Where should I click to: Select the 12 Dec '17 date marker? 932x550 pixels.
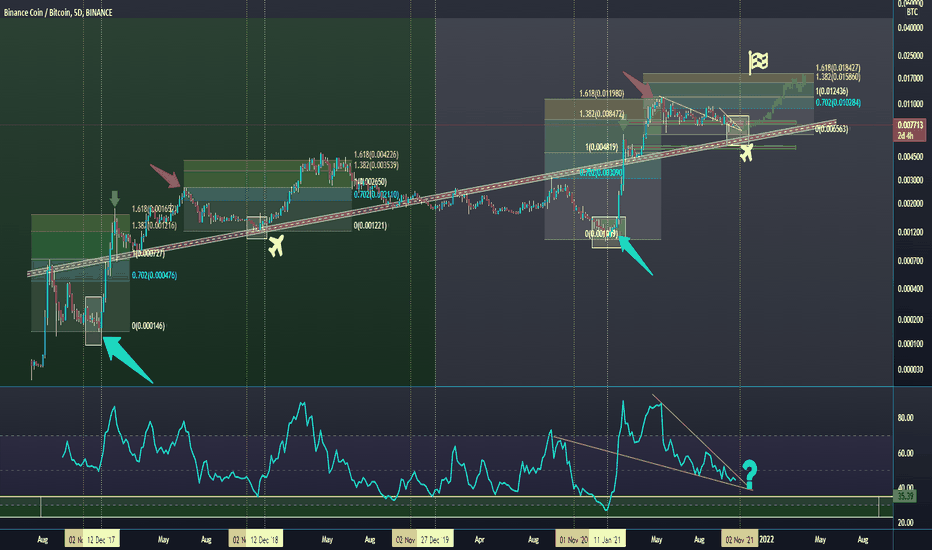[x=100, y=539]
